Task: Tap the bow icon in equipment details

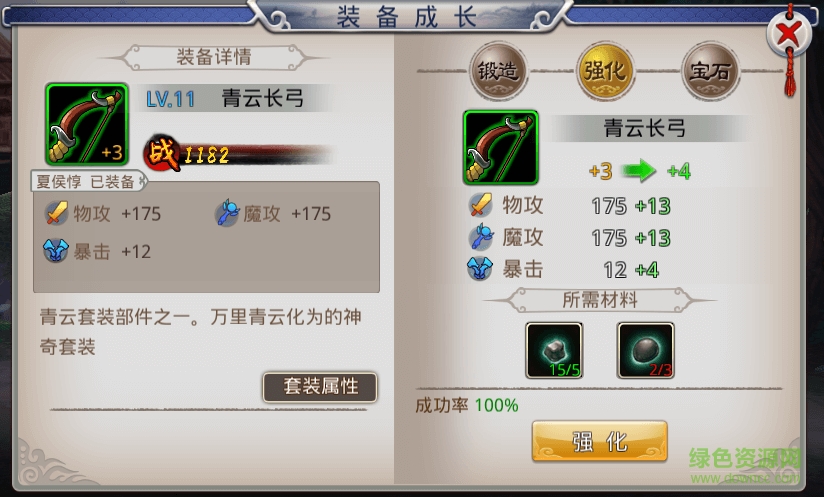Action: click(87, 125)
